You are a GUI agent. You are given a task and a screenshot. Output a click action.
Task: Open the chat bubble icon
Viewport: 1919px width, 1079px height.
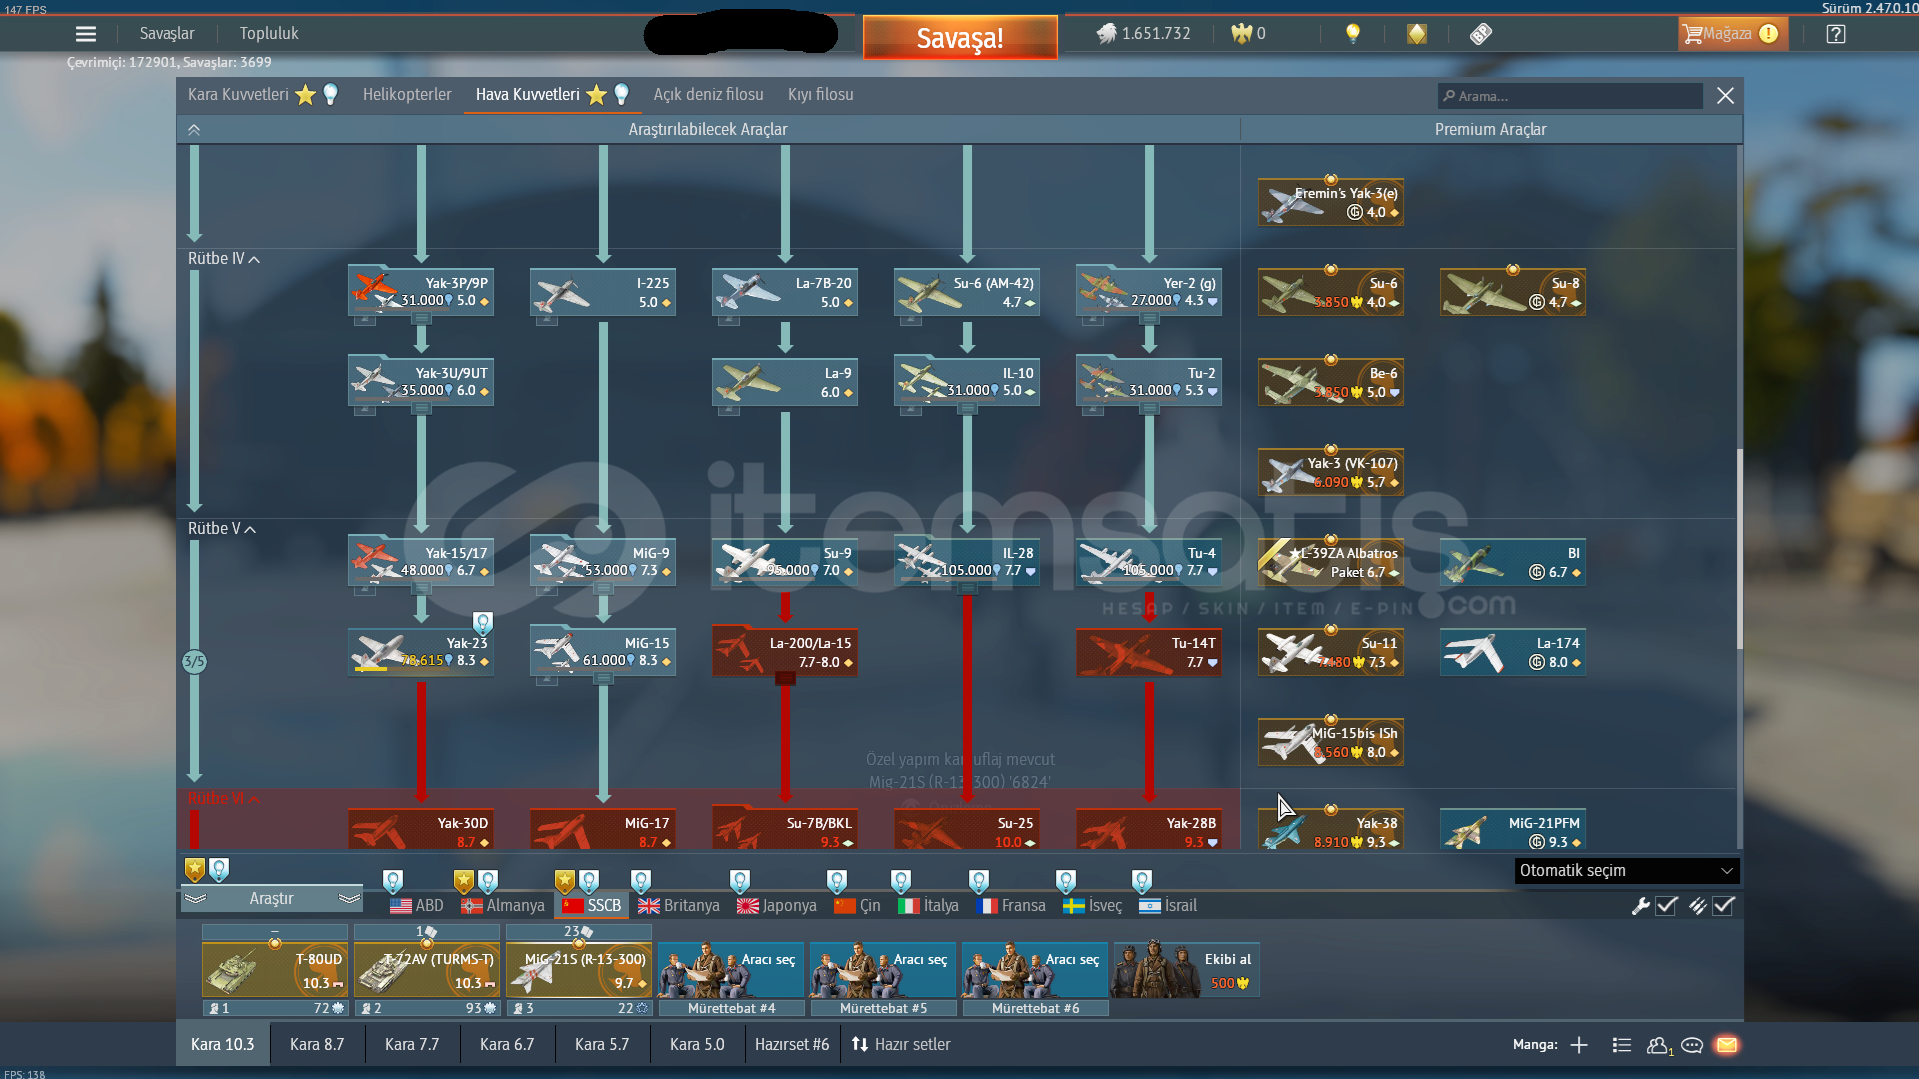pos(1692,1045)
